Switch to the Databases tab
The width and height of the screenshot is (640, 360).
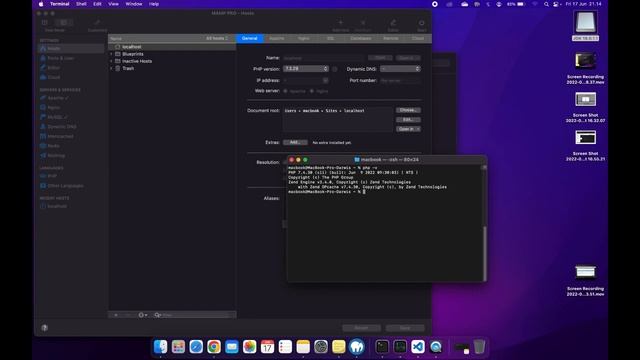pyautogui.click(x=361, y=38)
